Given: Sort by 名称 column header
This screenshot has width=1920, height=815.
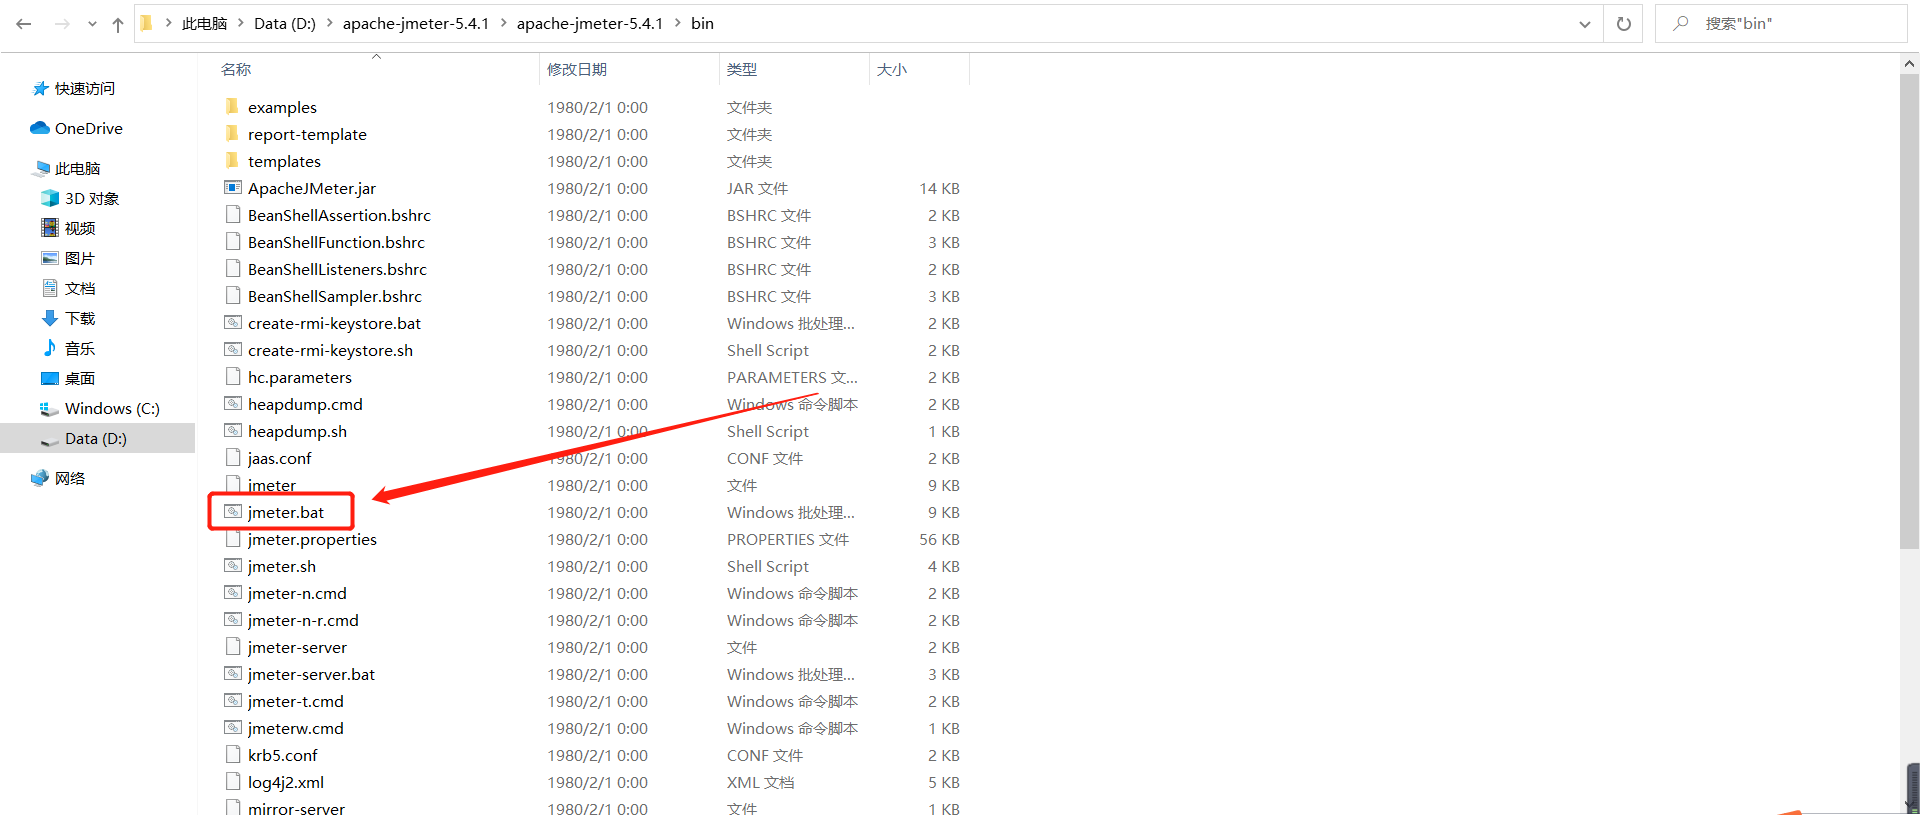Looking at the screenshot, I should (236, 69).
